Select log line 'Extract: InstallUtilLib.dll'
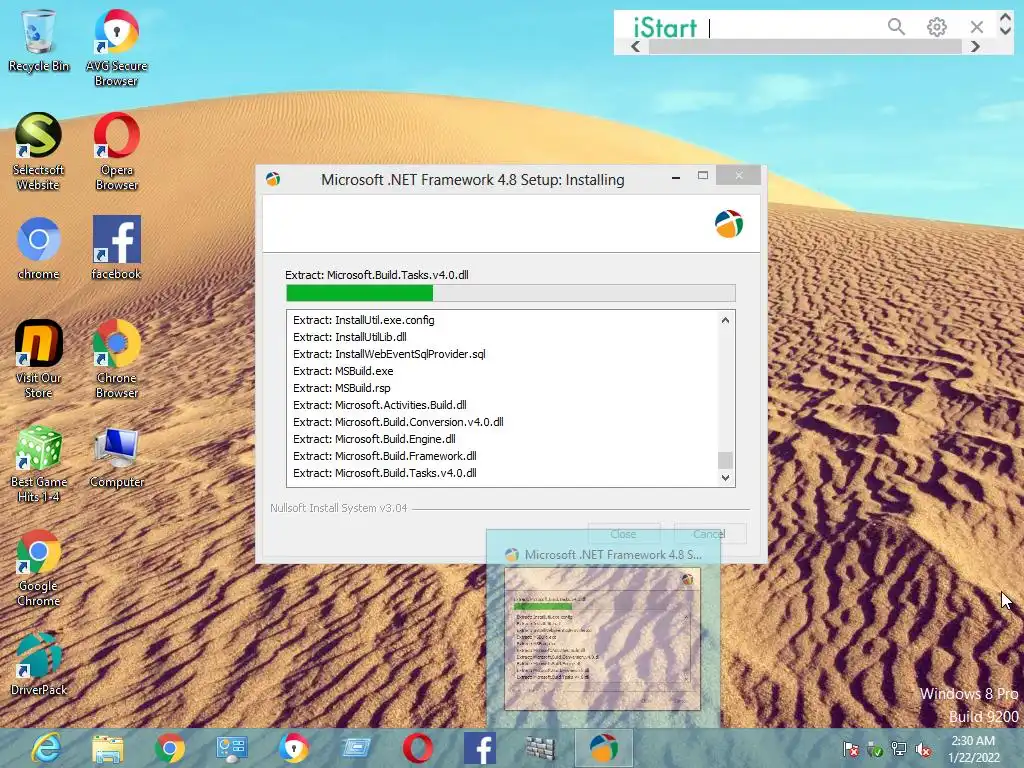The width and height of the screenshot is (1024, 768). coord(349,337)
